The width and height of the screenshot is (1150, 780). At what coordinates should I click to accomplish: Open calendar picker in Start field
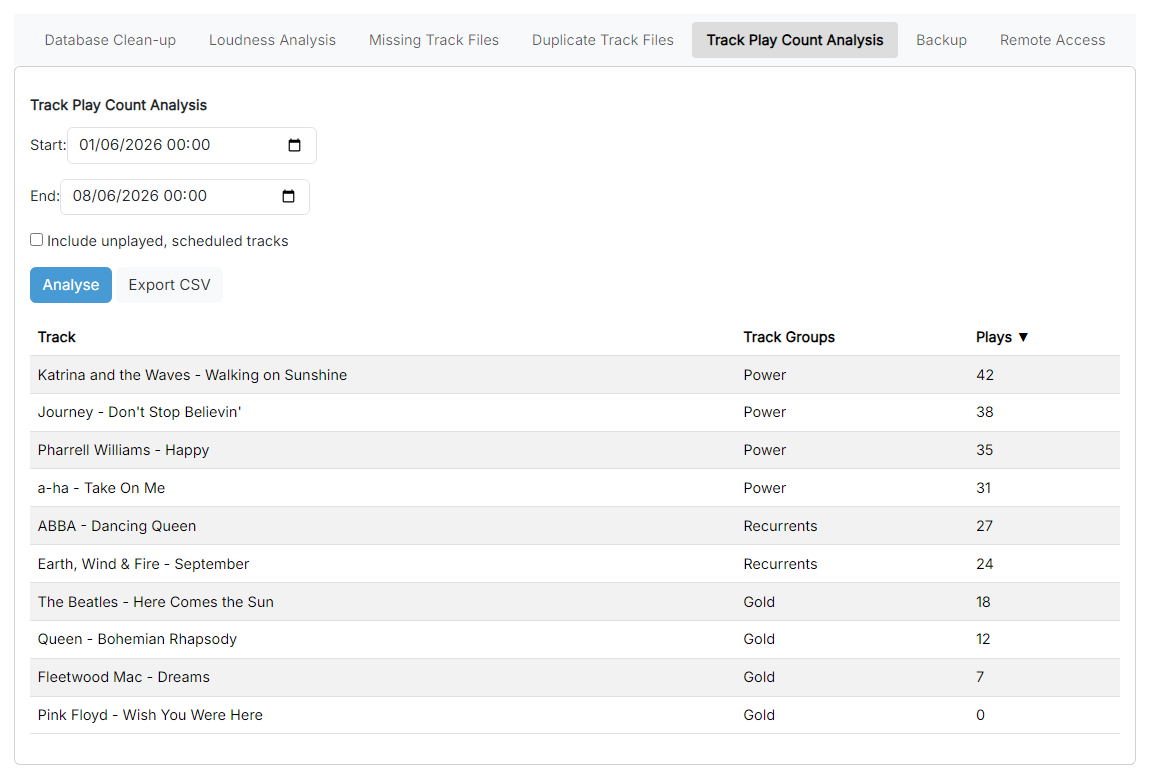coord(294,145)
